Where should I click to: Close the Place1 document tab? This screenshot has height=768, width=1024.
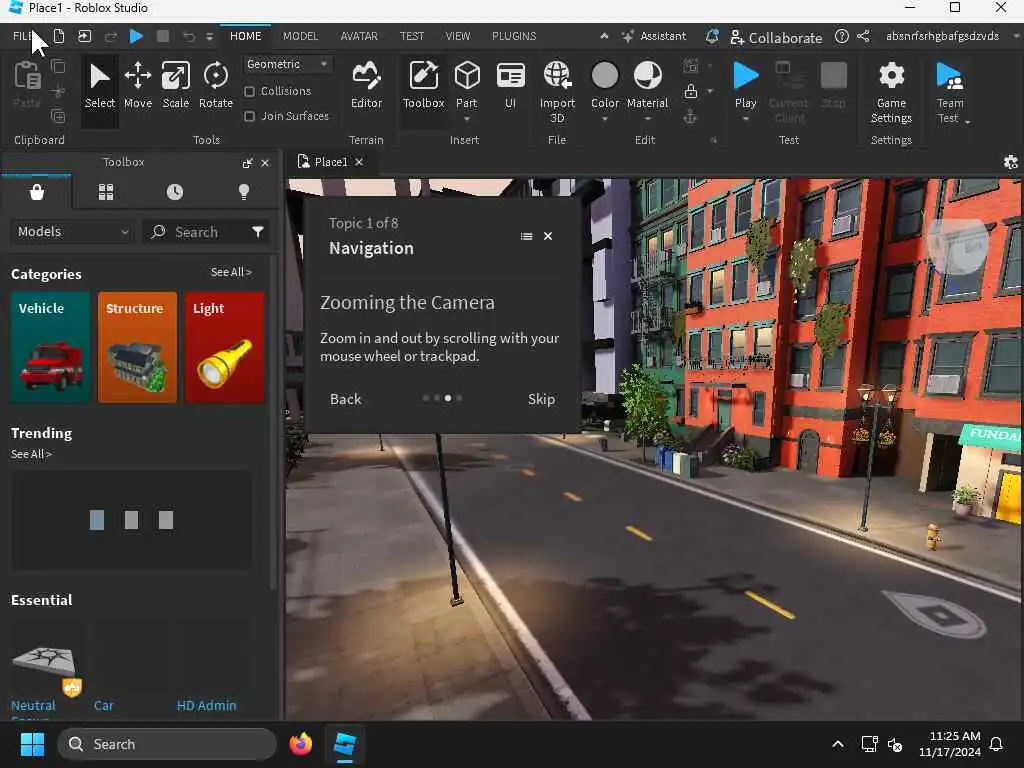click(x=359, y=162)
